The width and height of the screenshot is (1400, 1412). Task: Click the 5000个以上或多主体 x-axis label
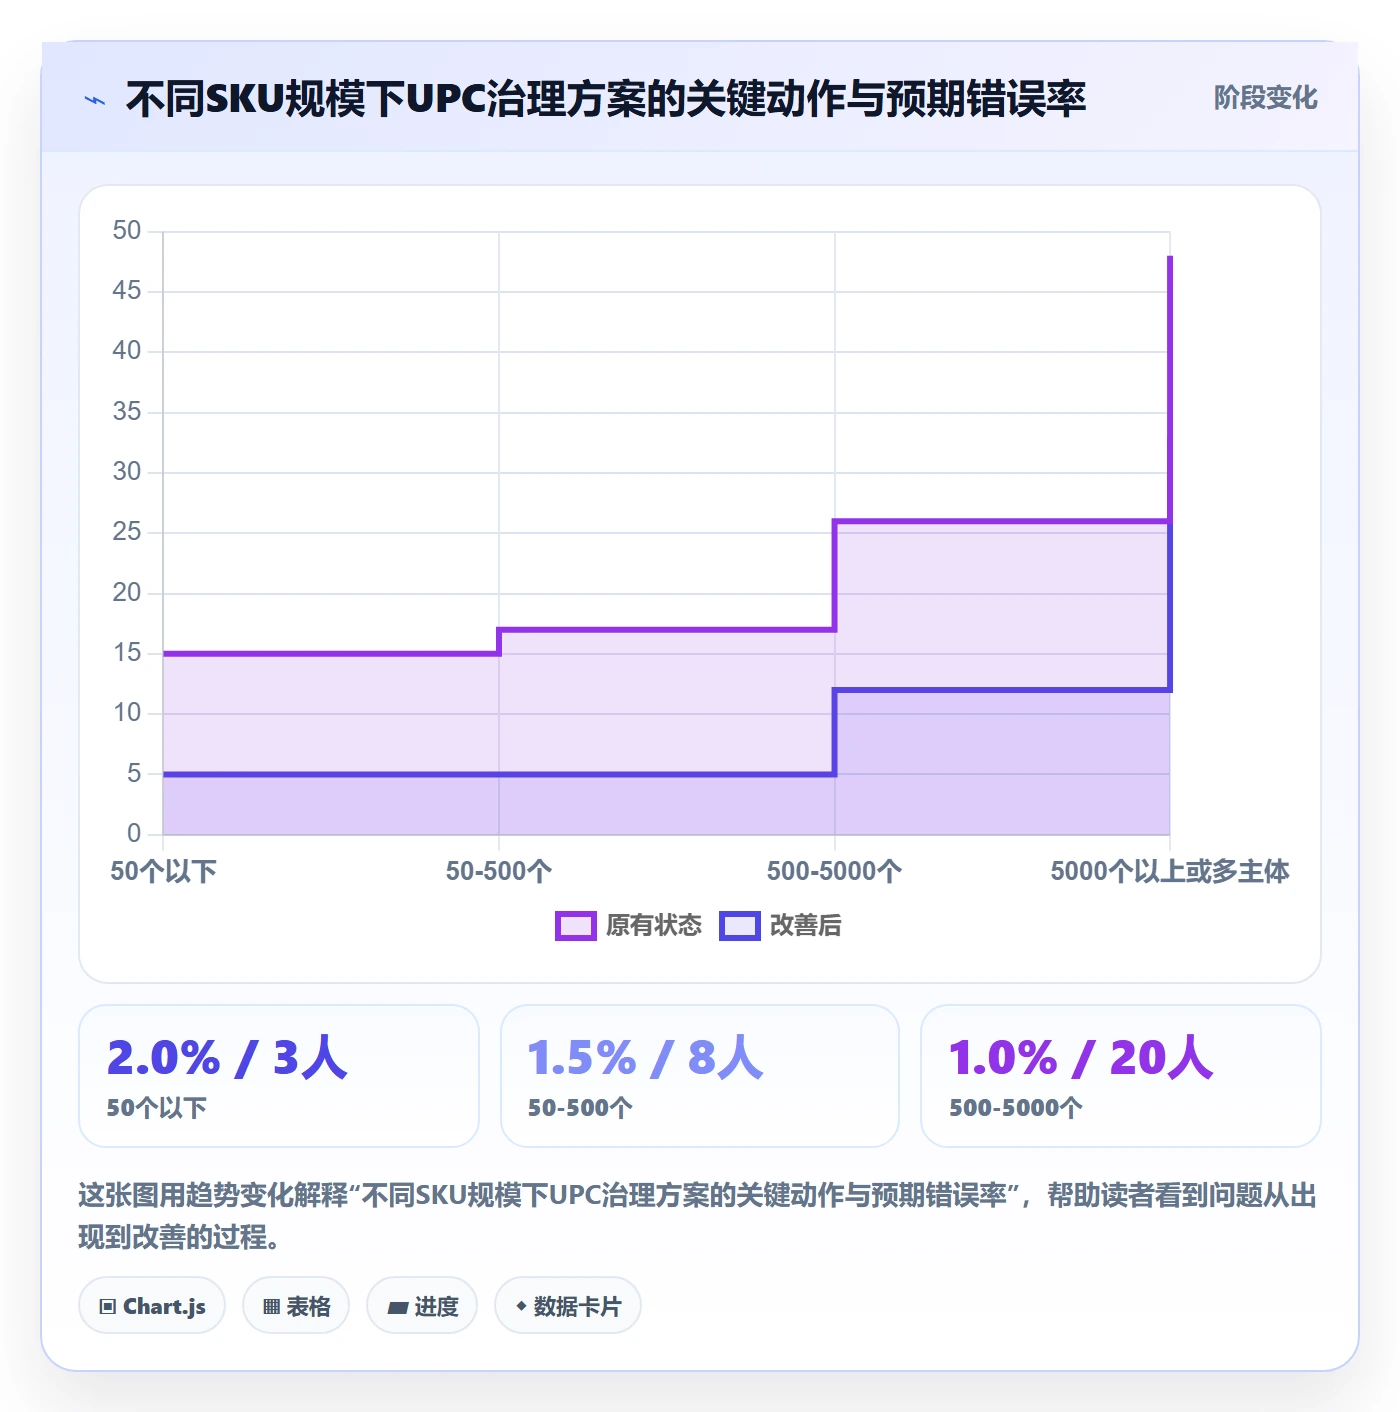click(1170, 871)
